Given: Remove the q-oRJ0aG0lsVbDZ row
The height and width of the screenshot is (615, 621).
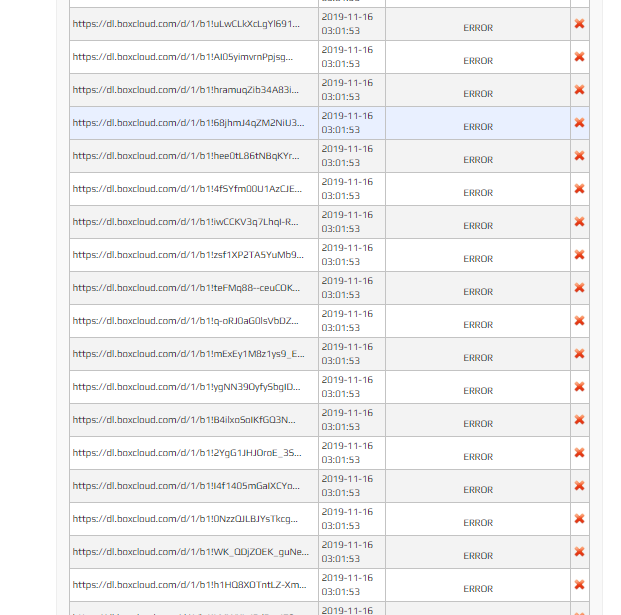Looking at the screenshot, I should point(579,321).
